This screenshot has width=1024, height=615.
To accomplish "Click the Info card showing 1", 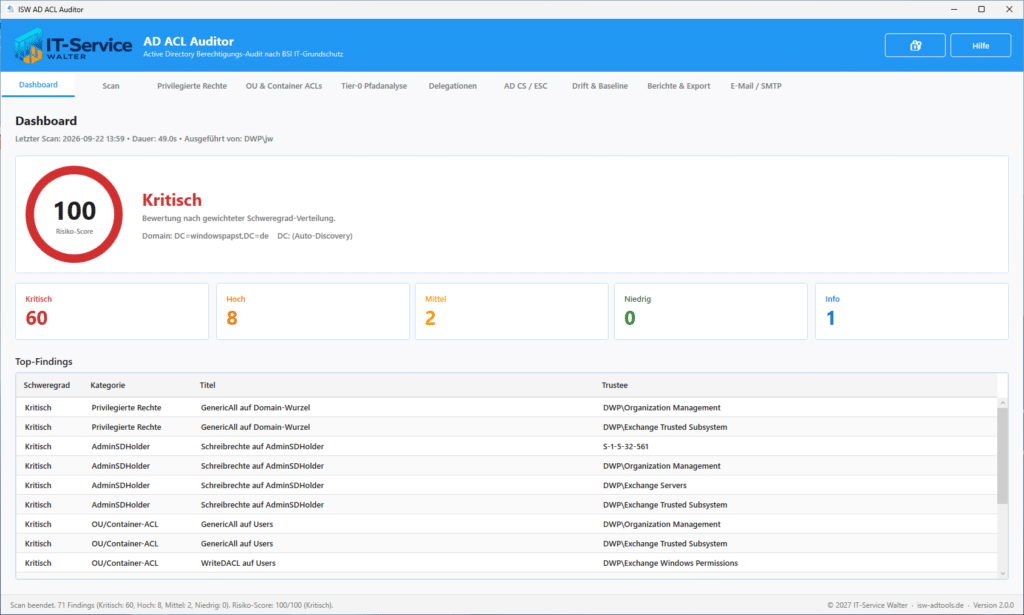I will click(912, 311).
